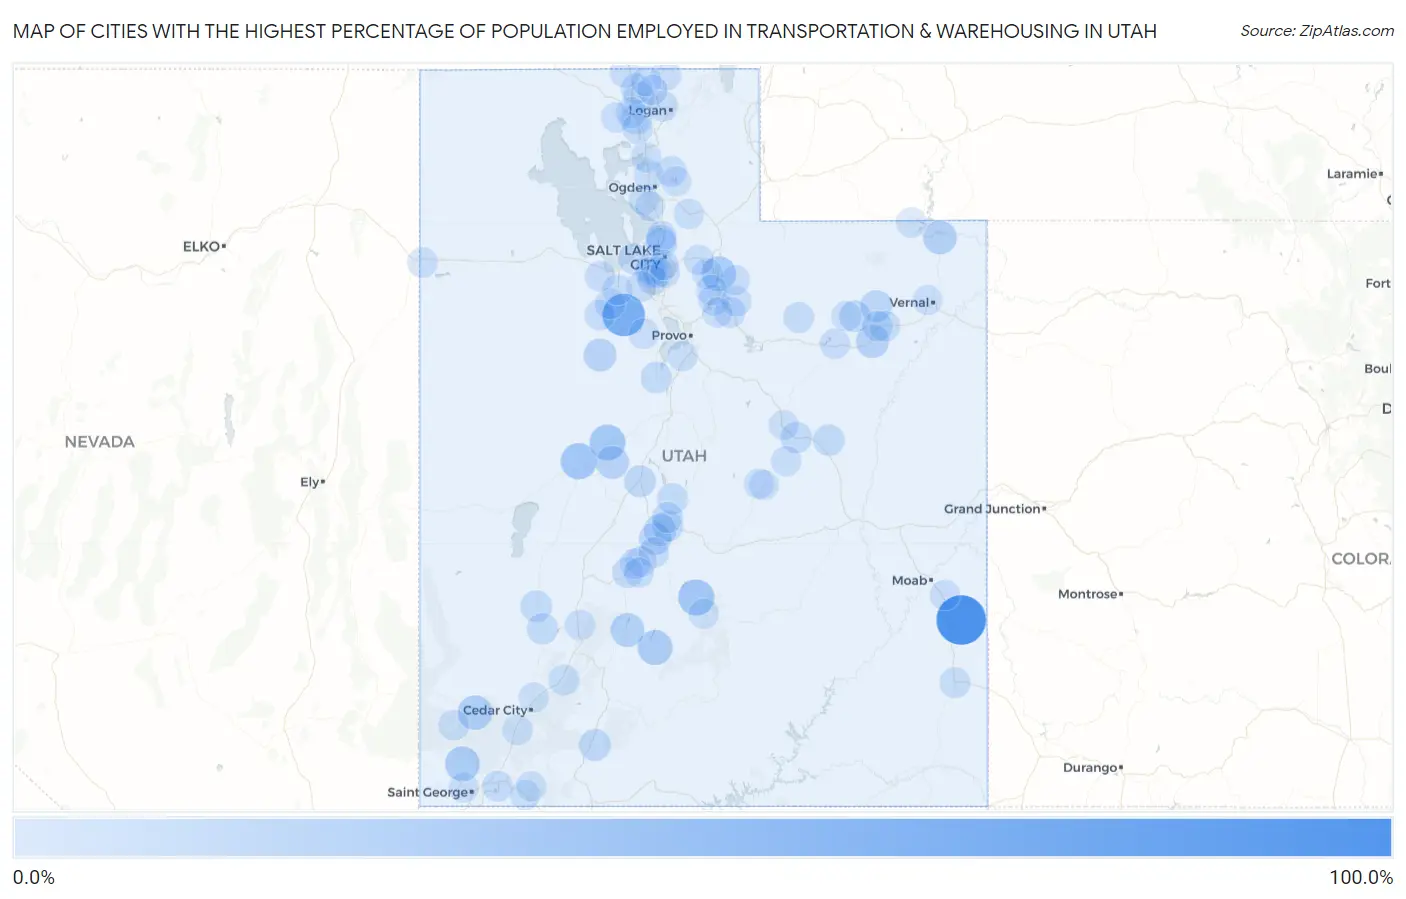This screenshot has height=899, width=1406.
Task: Click the 100.0% legend label
Action: click(1361, 878)
